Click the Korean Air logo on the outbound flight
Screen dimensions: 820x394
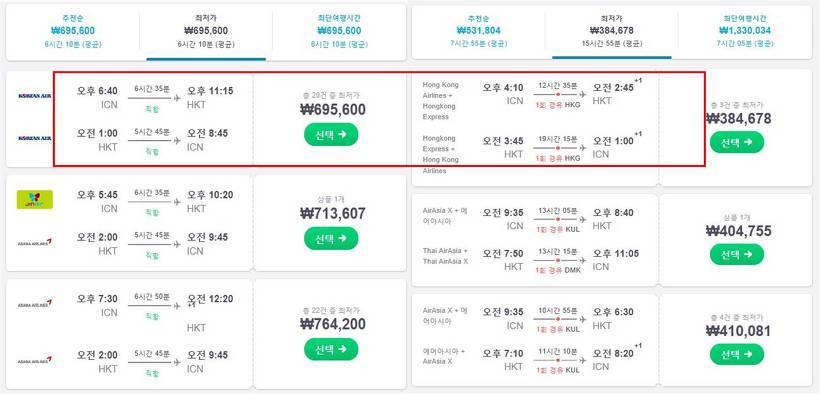[x=35, y=96]
